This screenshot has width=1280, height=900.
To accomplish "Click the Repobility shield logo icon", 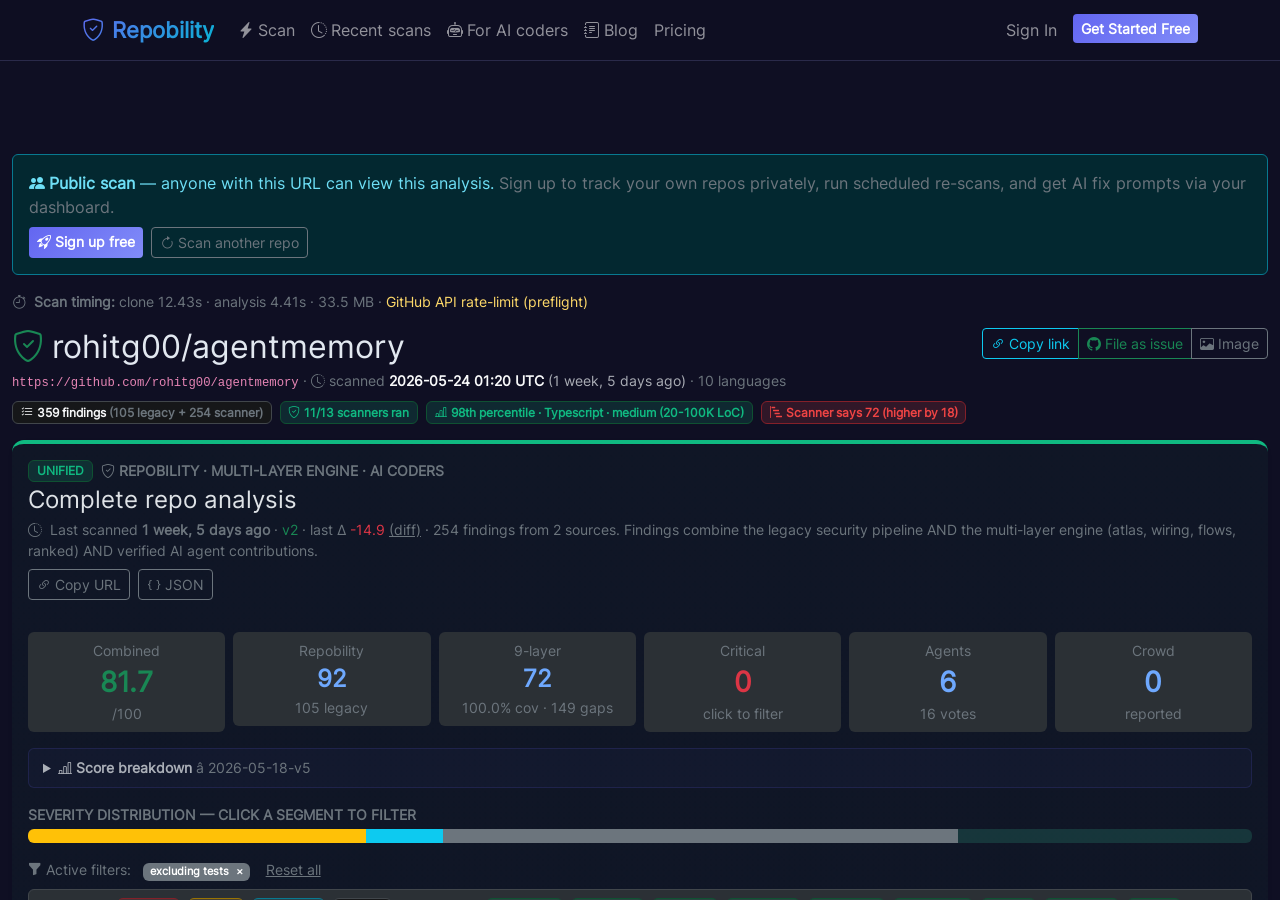I will pos(93,30).
